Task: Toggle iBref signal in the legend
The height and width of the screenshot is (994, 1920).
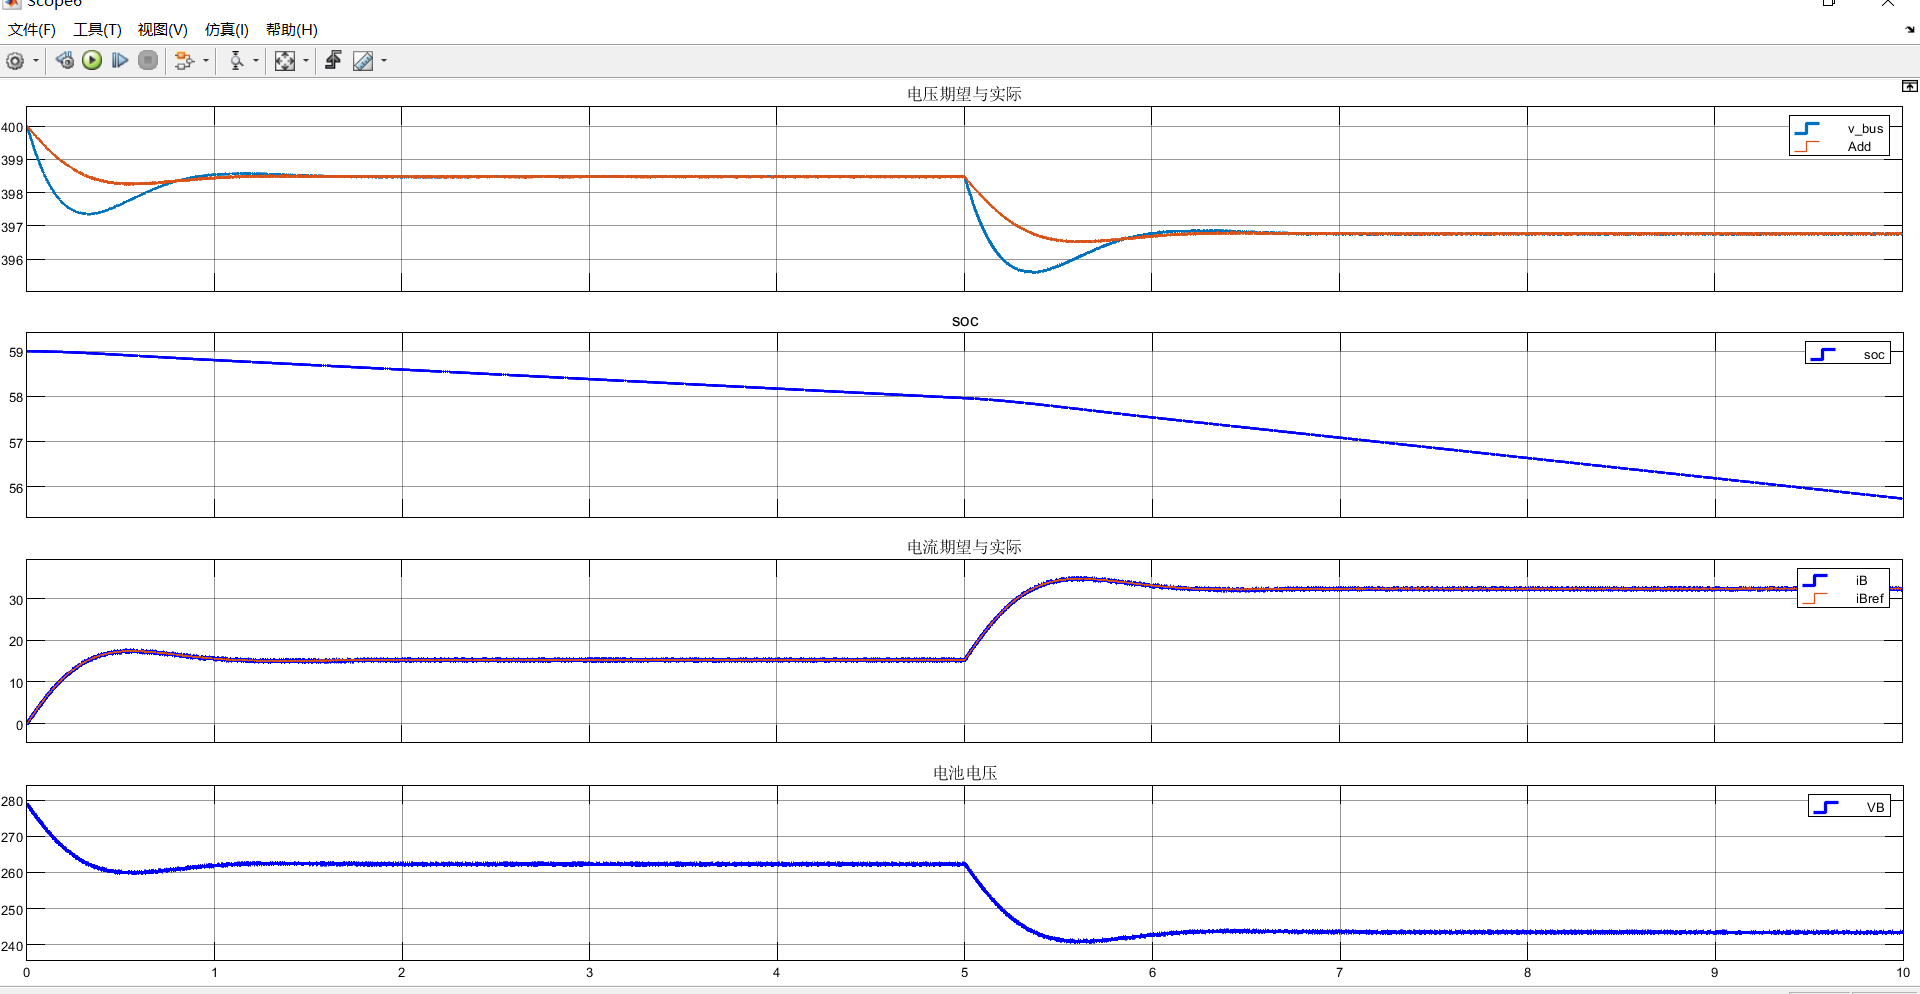Action: (1869, 599)
